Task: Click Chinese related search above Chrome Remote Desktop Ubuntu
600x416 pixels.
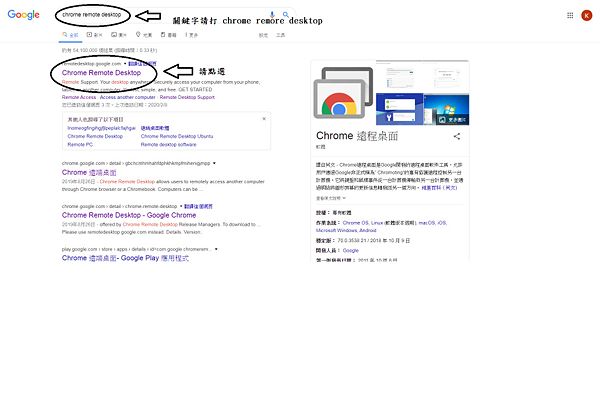Action: pos(155,128)
